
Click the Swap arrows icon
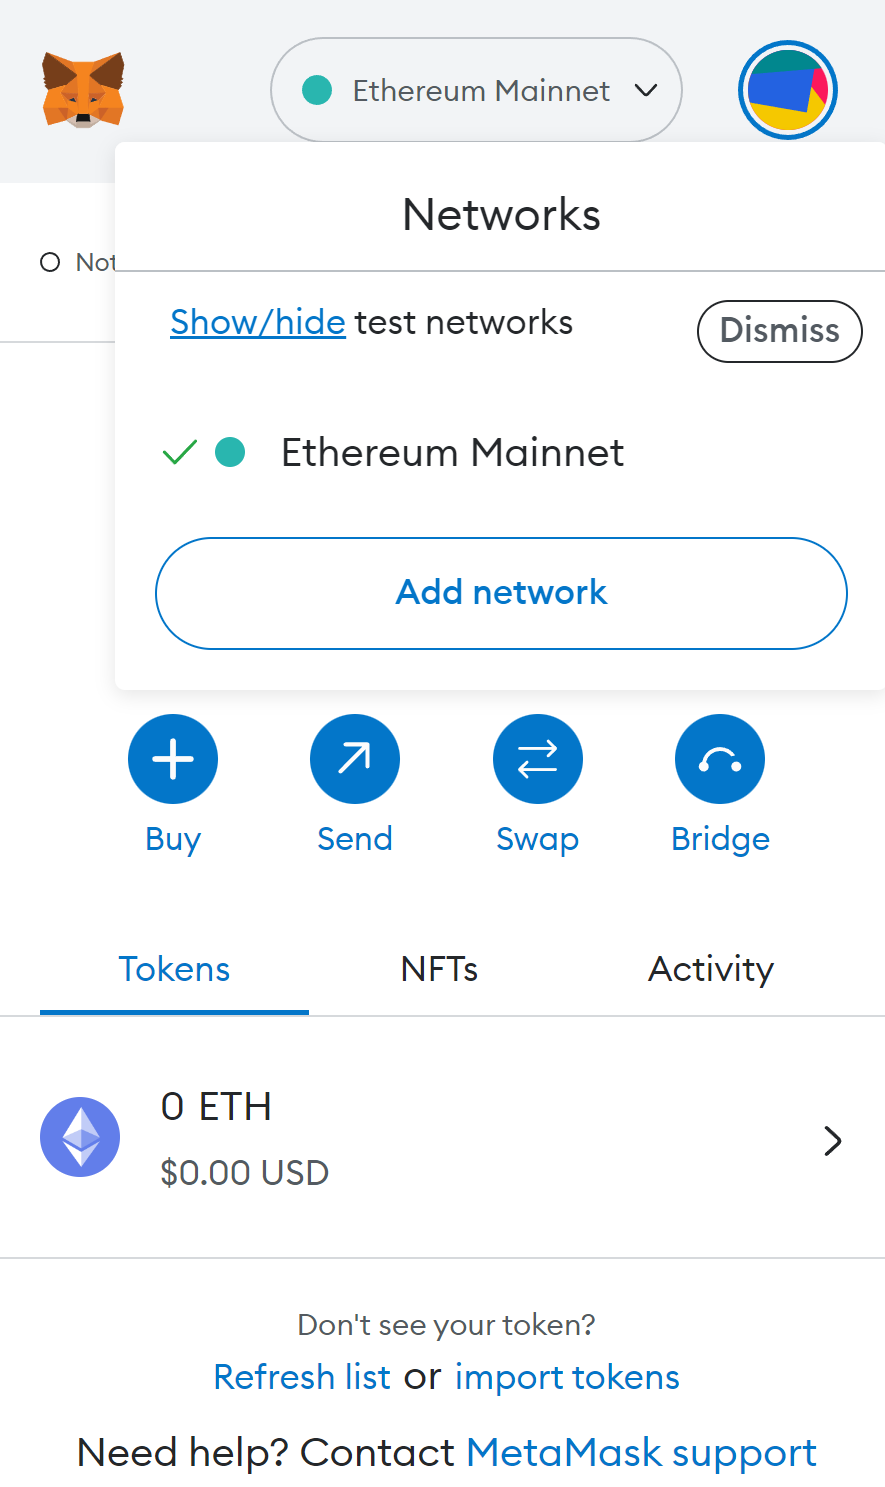[537, 759]
